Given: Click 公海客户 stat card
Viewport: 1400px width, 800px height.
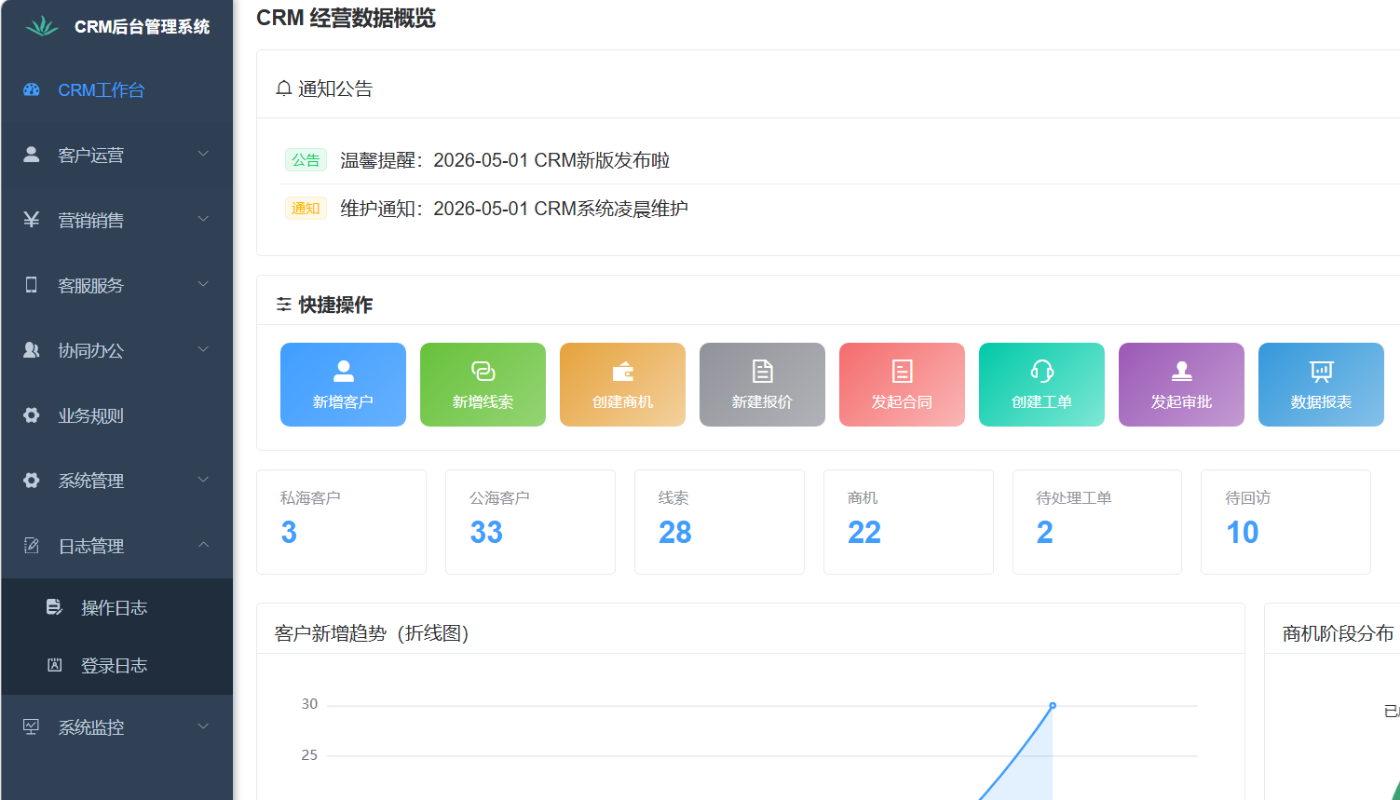Looking at the screenshot, I should click(x=530, y=522).
